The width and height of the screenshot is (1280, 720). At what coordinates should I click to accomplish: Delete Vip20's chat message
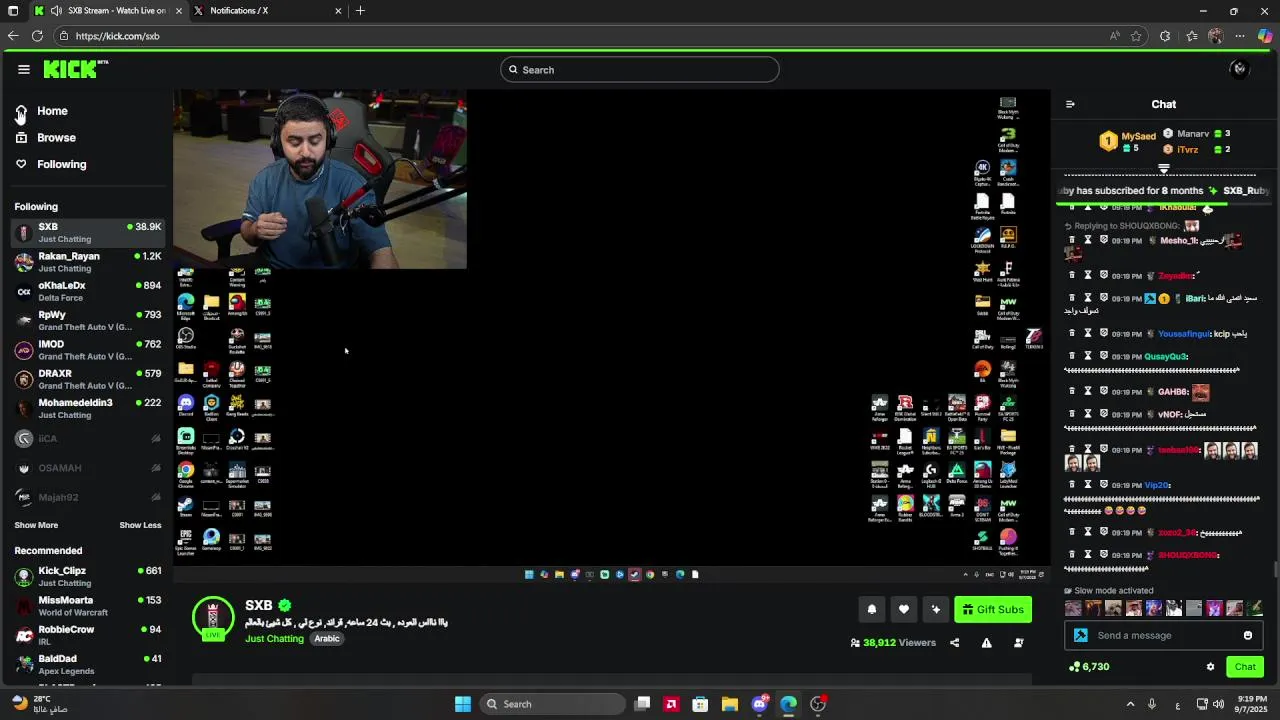(1072, 484)
